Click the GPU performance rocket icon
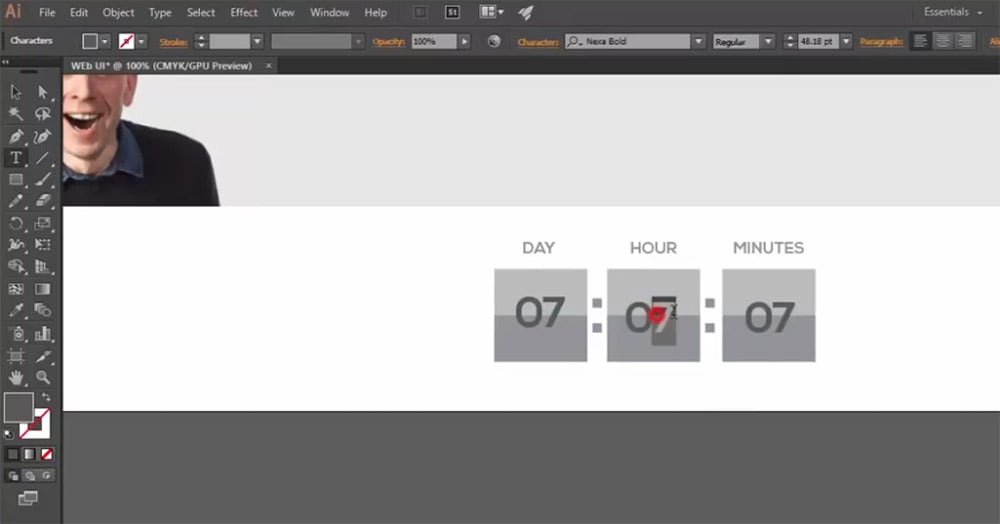The width and height of the screenshot is (1000, 524). pyautogui.click(x=526, y=13)
